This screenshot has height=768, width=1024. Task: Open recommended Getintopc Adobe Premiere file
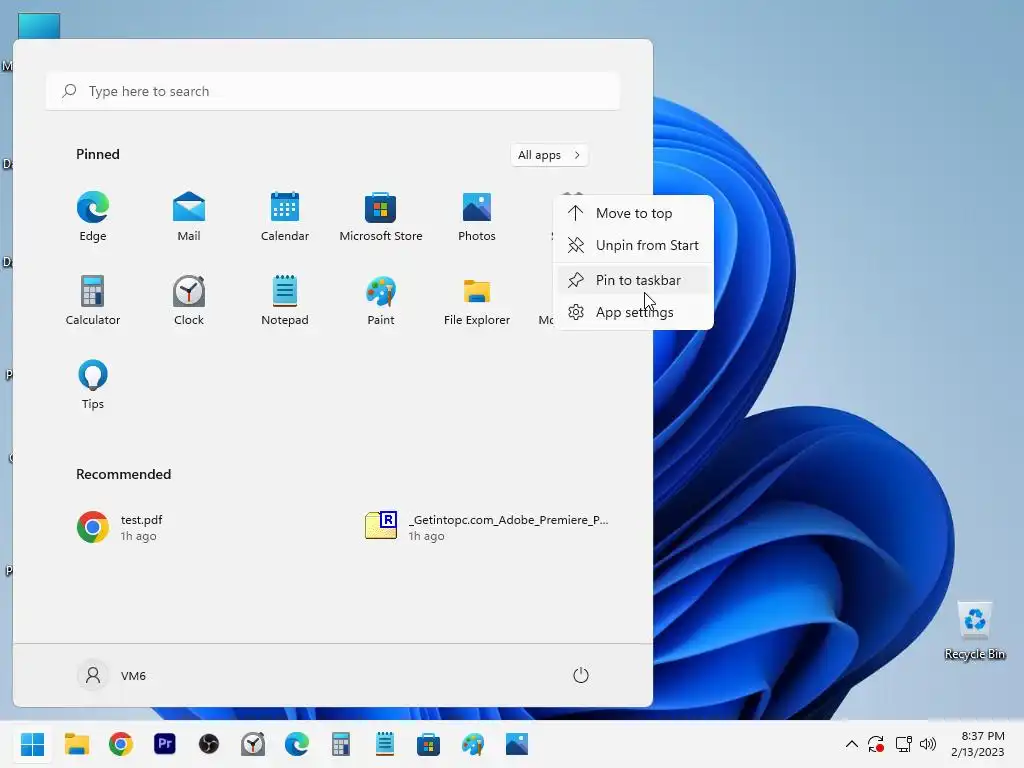point(487,527)
